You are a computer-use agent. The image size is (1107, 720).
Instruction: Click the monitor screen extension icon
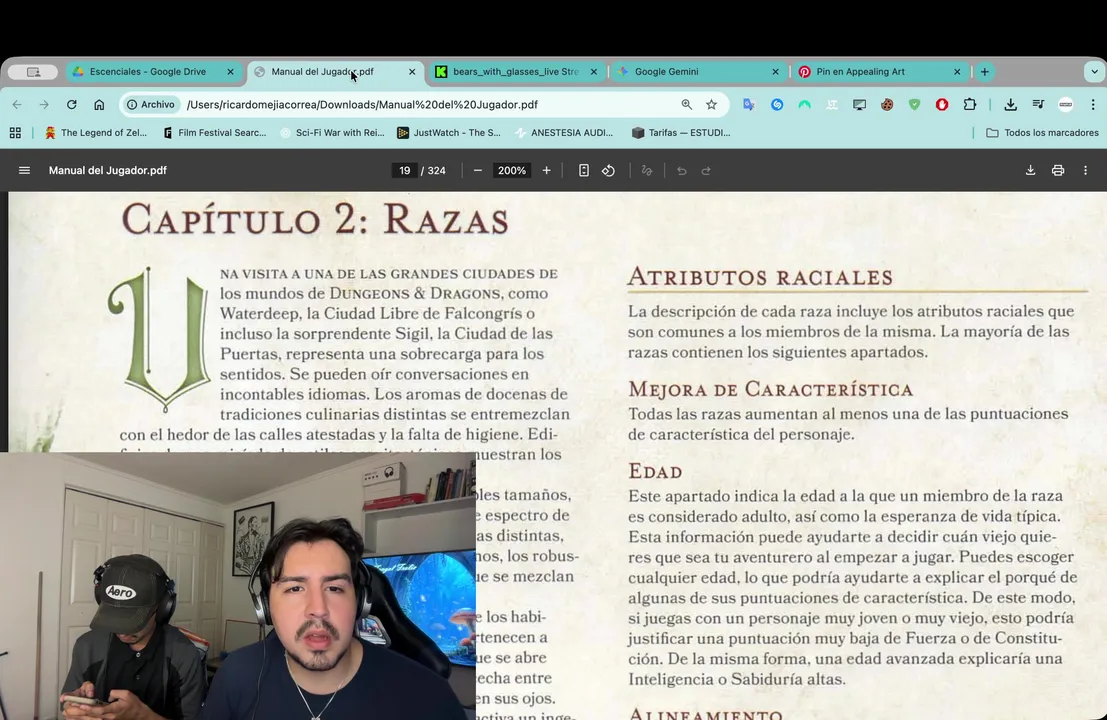(859, 104)
